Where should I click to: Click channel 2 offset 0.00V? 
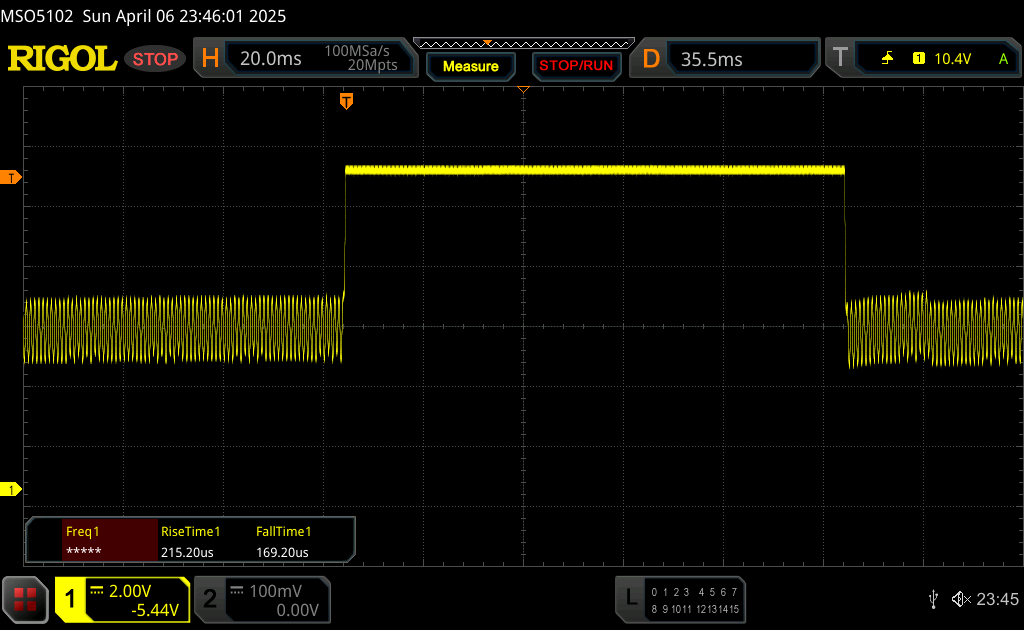[x=297, y=610]
